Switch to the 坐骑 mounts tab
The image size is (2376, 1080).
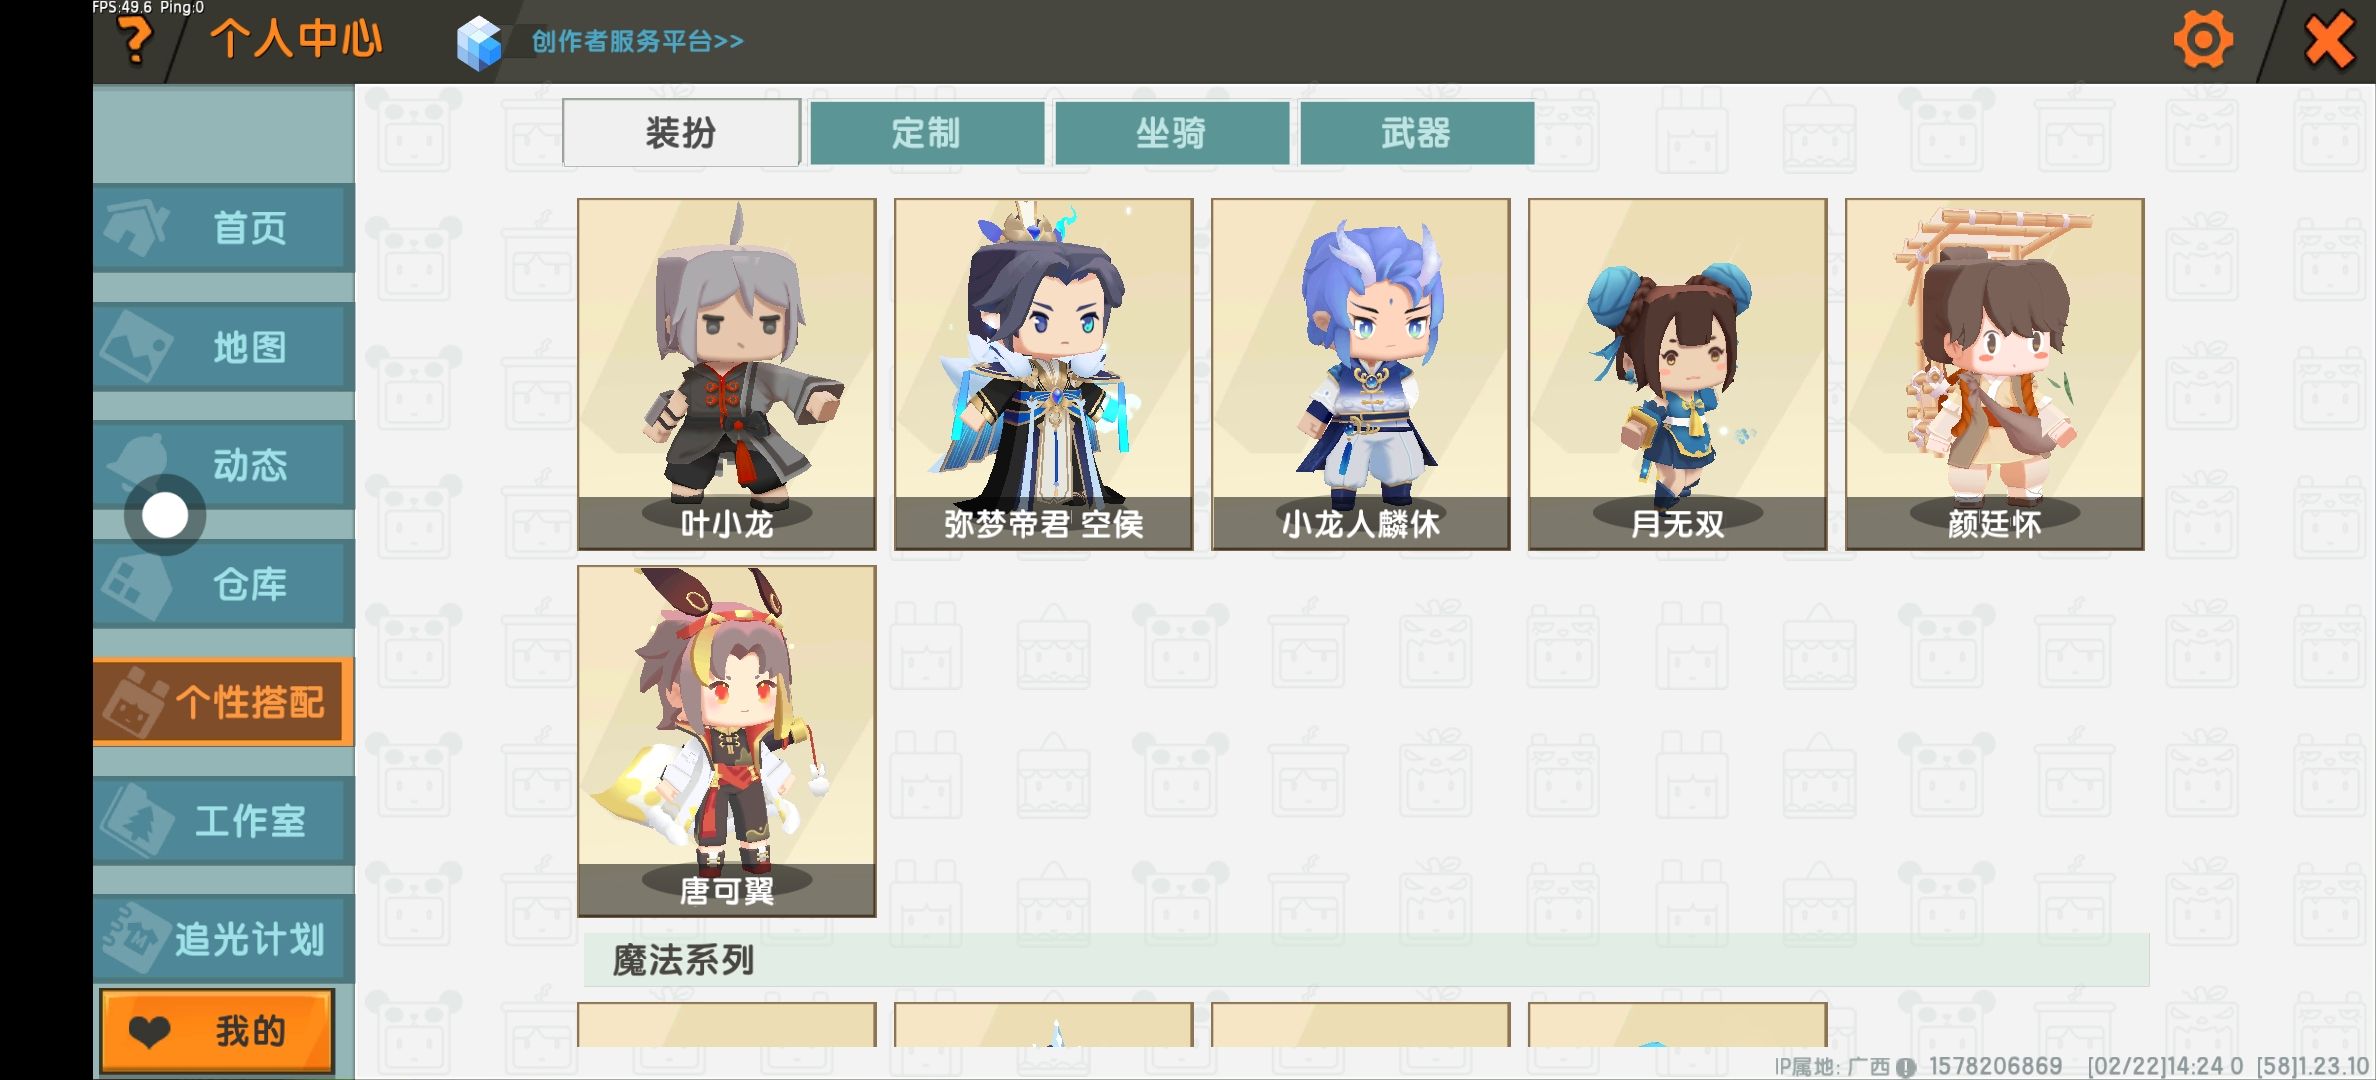(1172, 132)
